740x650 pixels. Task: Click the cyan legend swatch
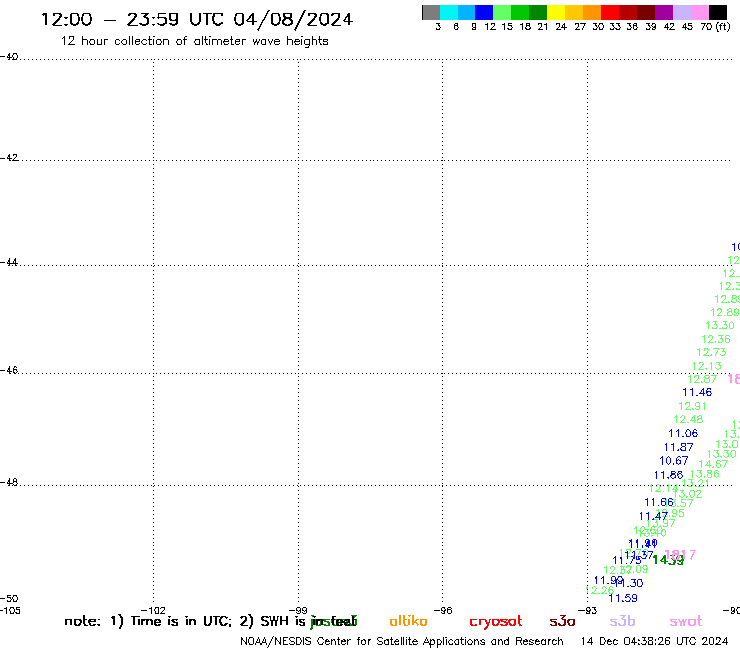(449, 12)
